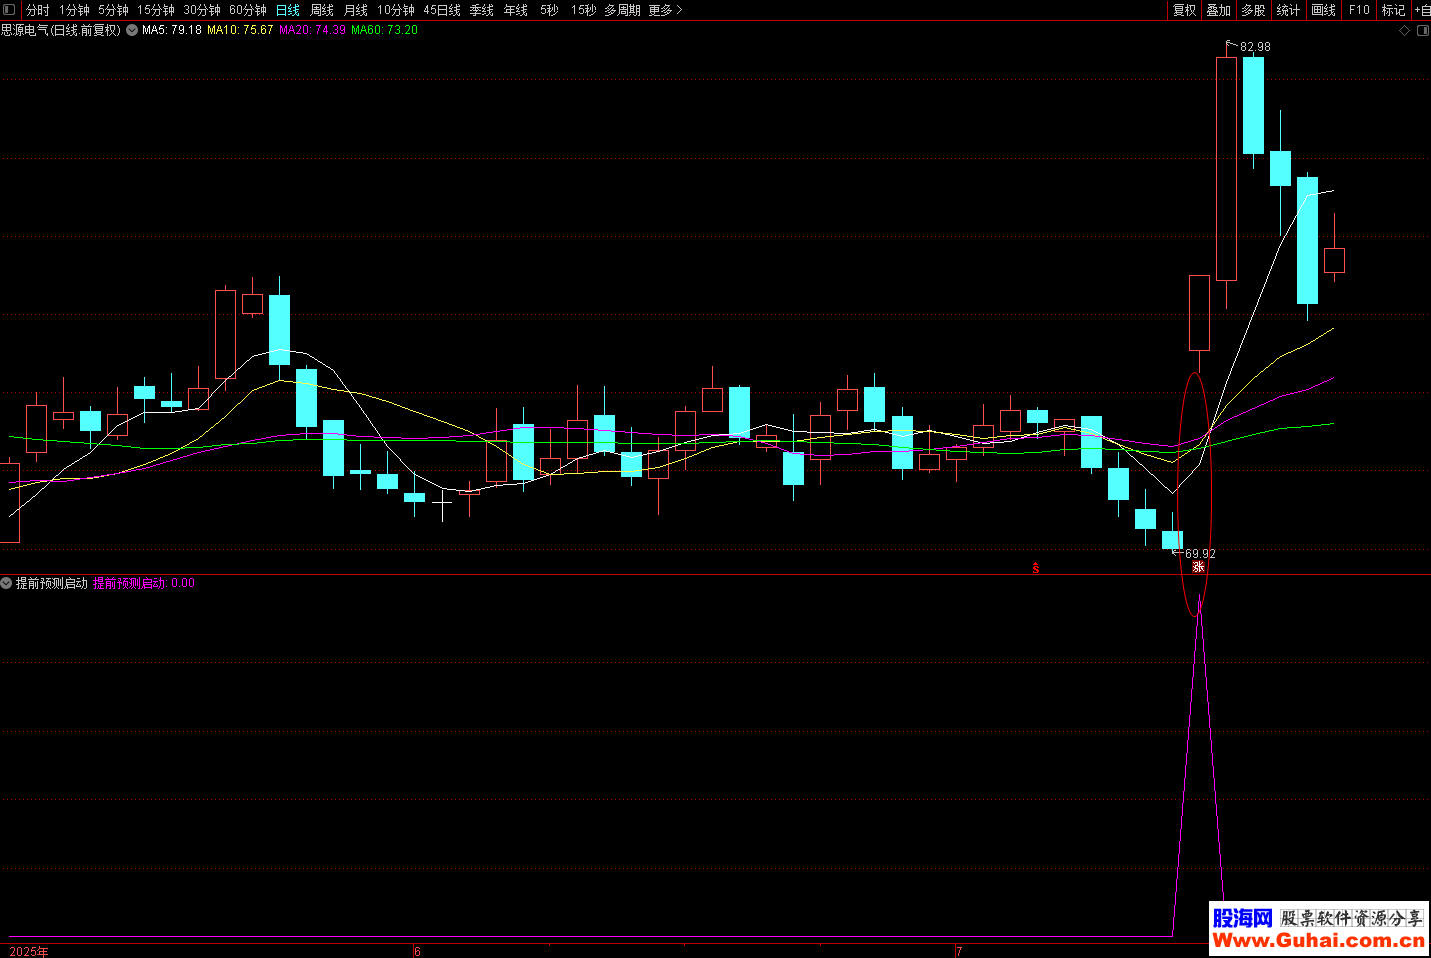This screenshot has height=958, width=1431.
Task: Toggle the right side panel icon
Action: 1423,31
